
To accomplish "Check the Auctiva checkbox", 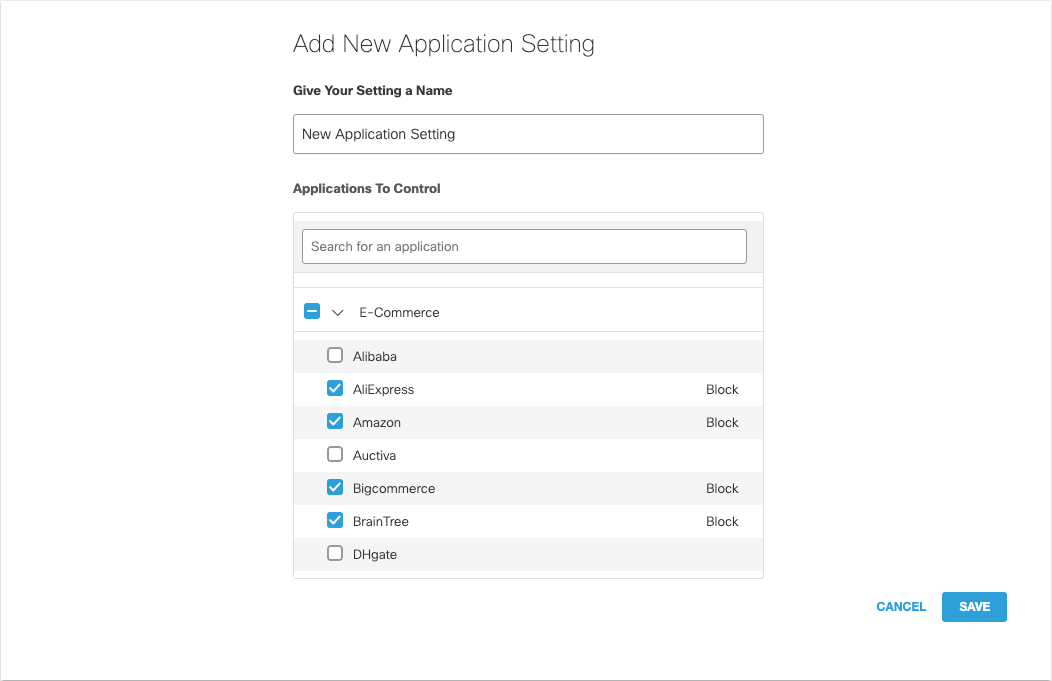I will click(x=335, y=454).
